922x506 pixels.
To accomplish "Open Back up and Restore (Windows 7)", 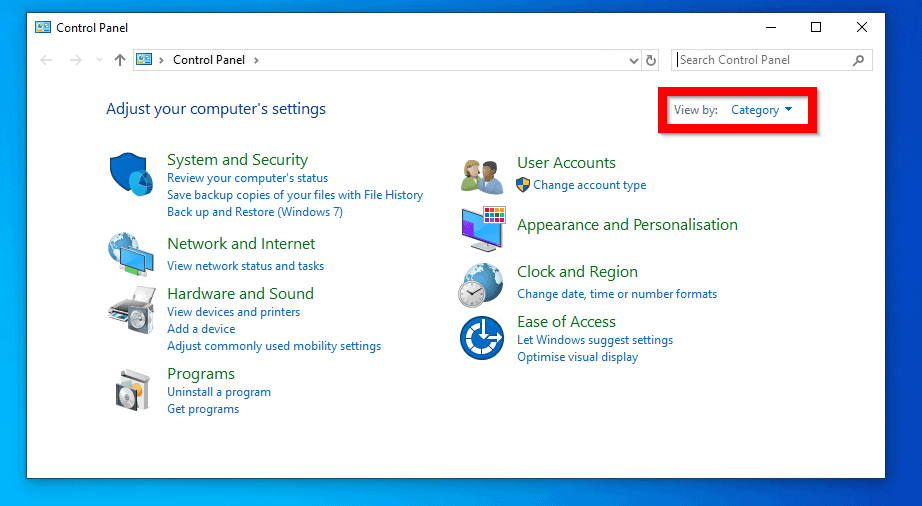I will (x=255, y=212).
